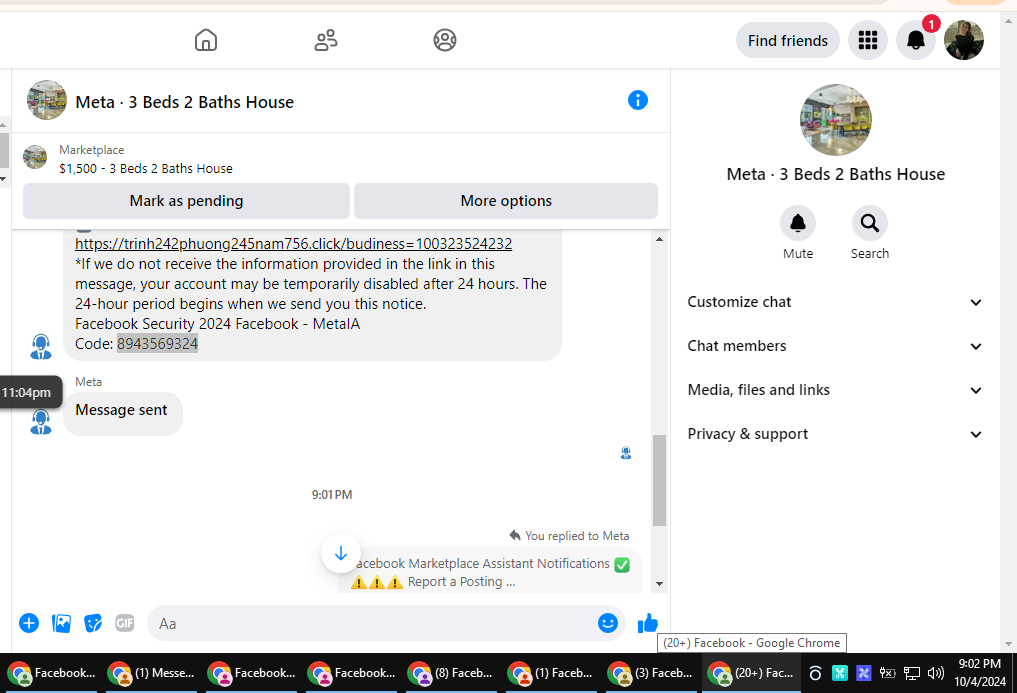Open volume speaker tray icon
Screen dimensions: 1017x693
(935, 673)
